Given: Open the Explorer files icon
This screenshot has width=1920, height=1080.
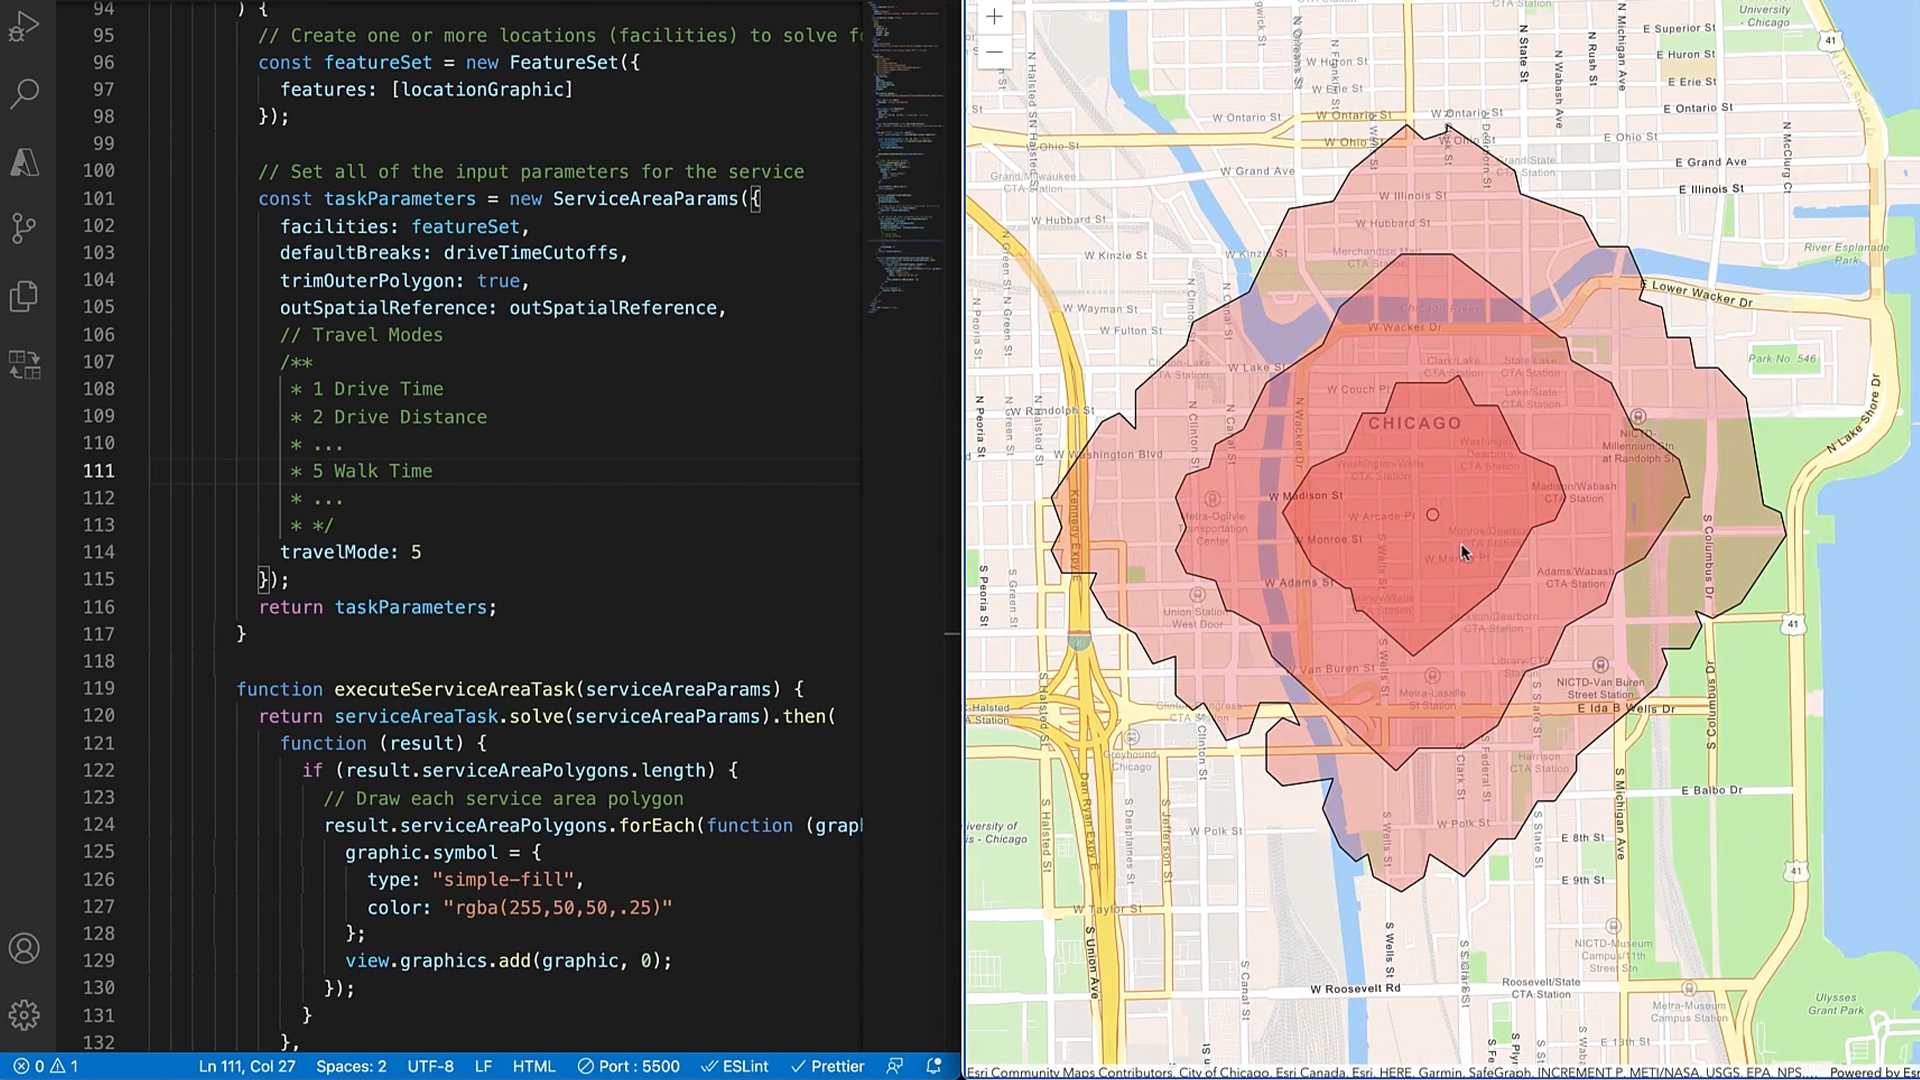Looking at the screenshot, I should (x=24, y=296).
